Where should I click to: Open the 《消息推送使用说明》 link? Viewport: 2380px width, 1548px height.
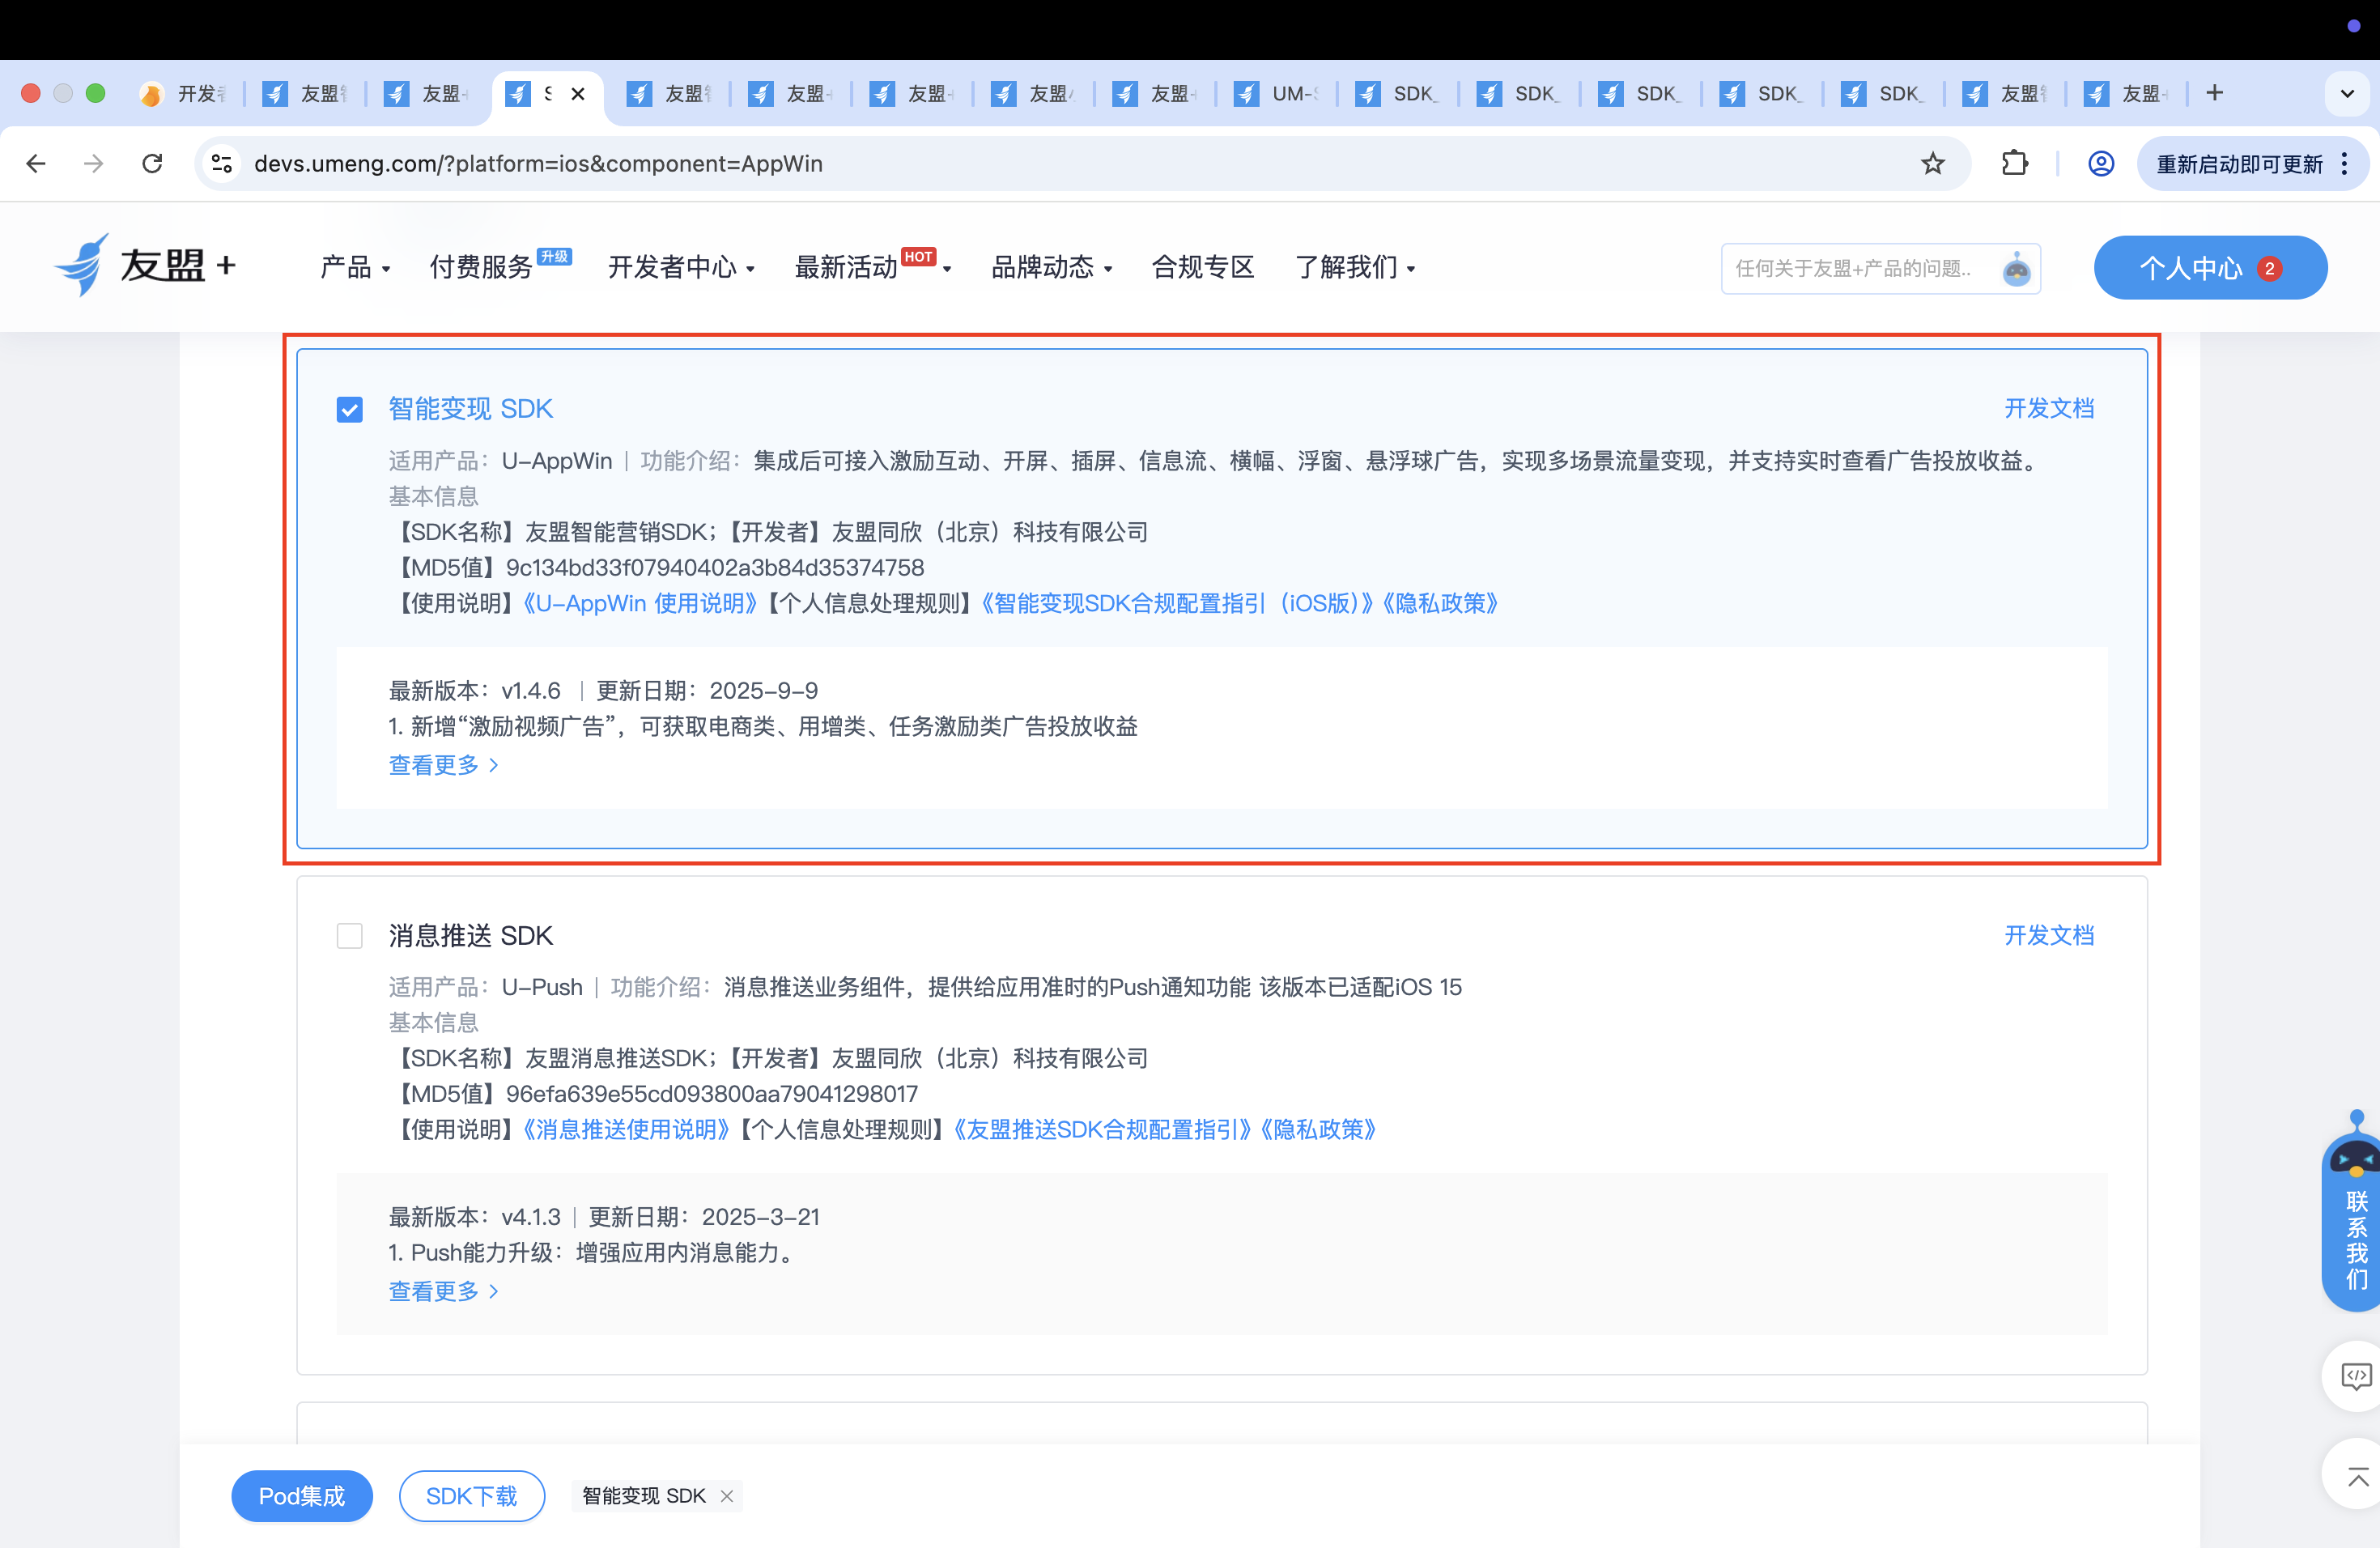pyautogui.click(x=626, y=1129)
